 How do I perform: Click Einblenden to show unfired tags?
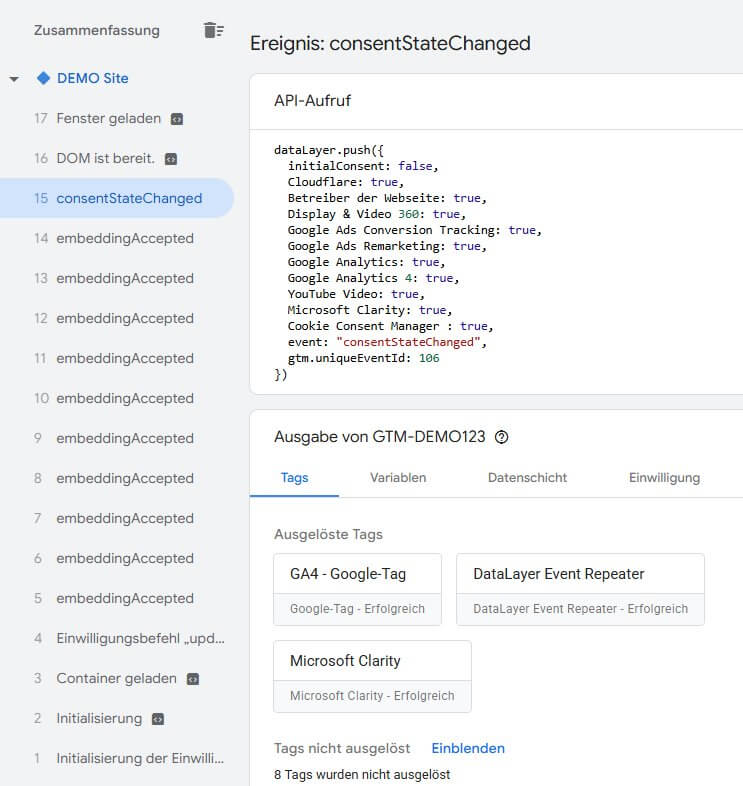tap(468, 748)
